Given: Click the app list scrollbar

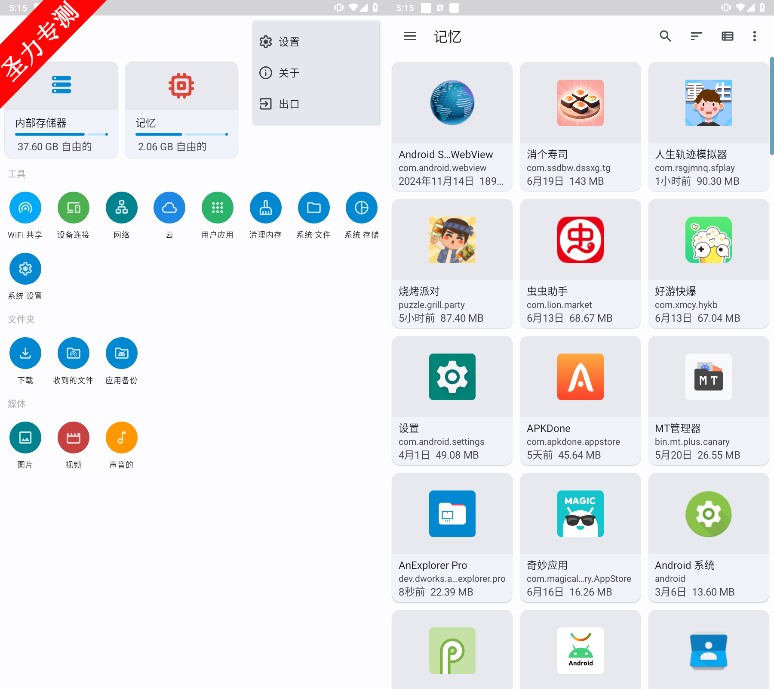Looking at the screenshot, I should (772, 106).
